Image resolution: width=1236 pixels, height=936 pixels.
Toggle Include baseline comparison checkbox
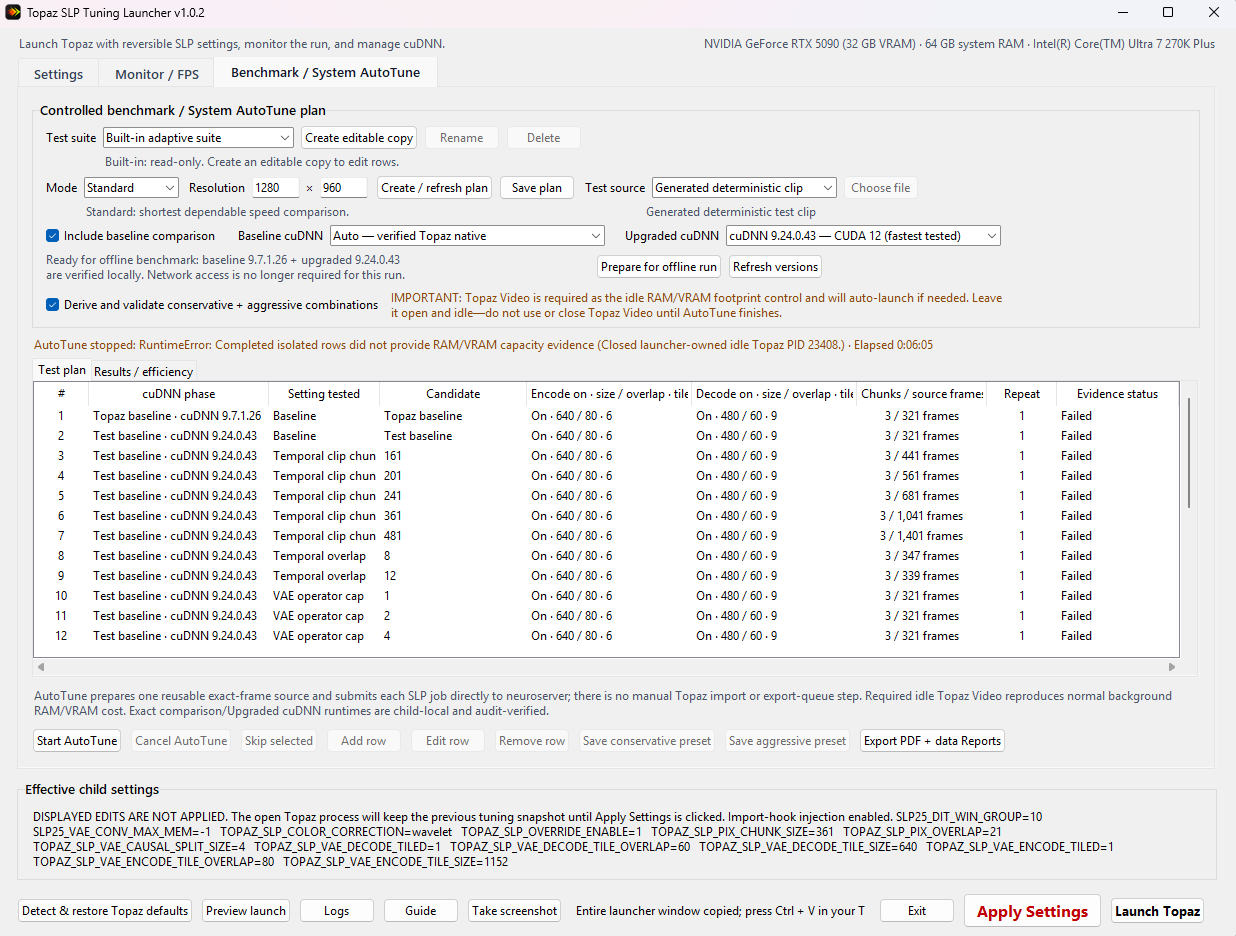coord(52,236)
